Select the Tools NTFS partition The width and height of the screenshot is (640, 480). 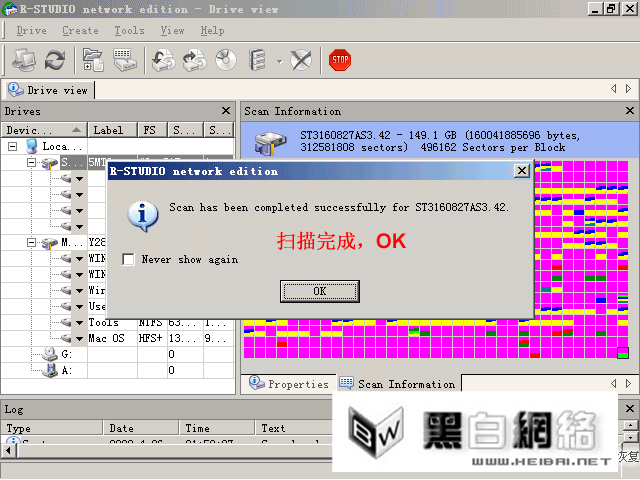coord(103,322)
